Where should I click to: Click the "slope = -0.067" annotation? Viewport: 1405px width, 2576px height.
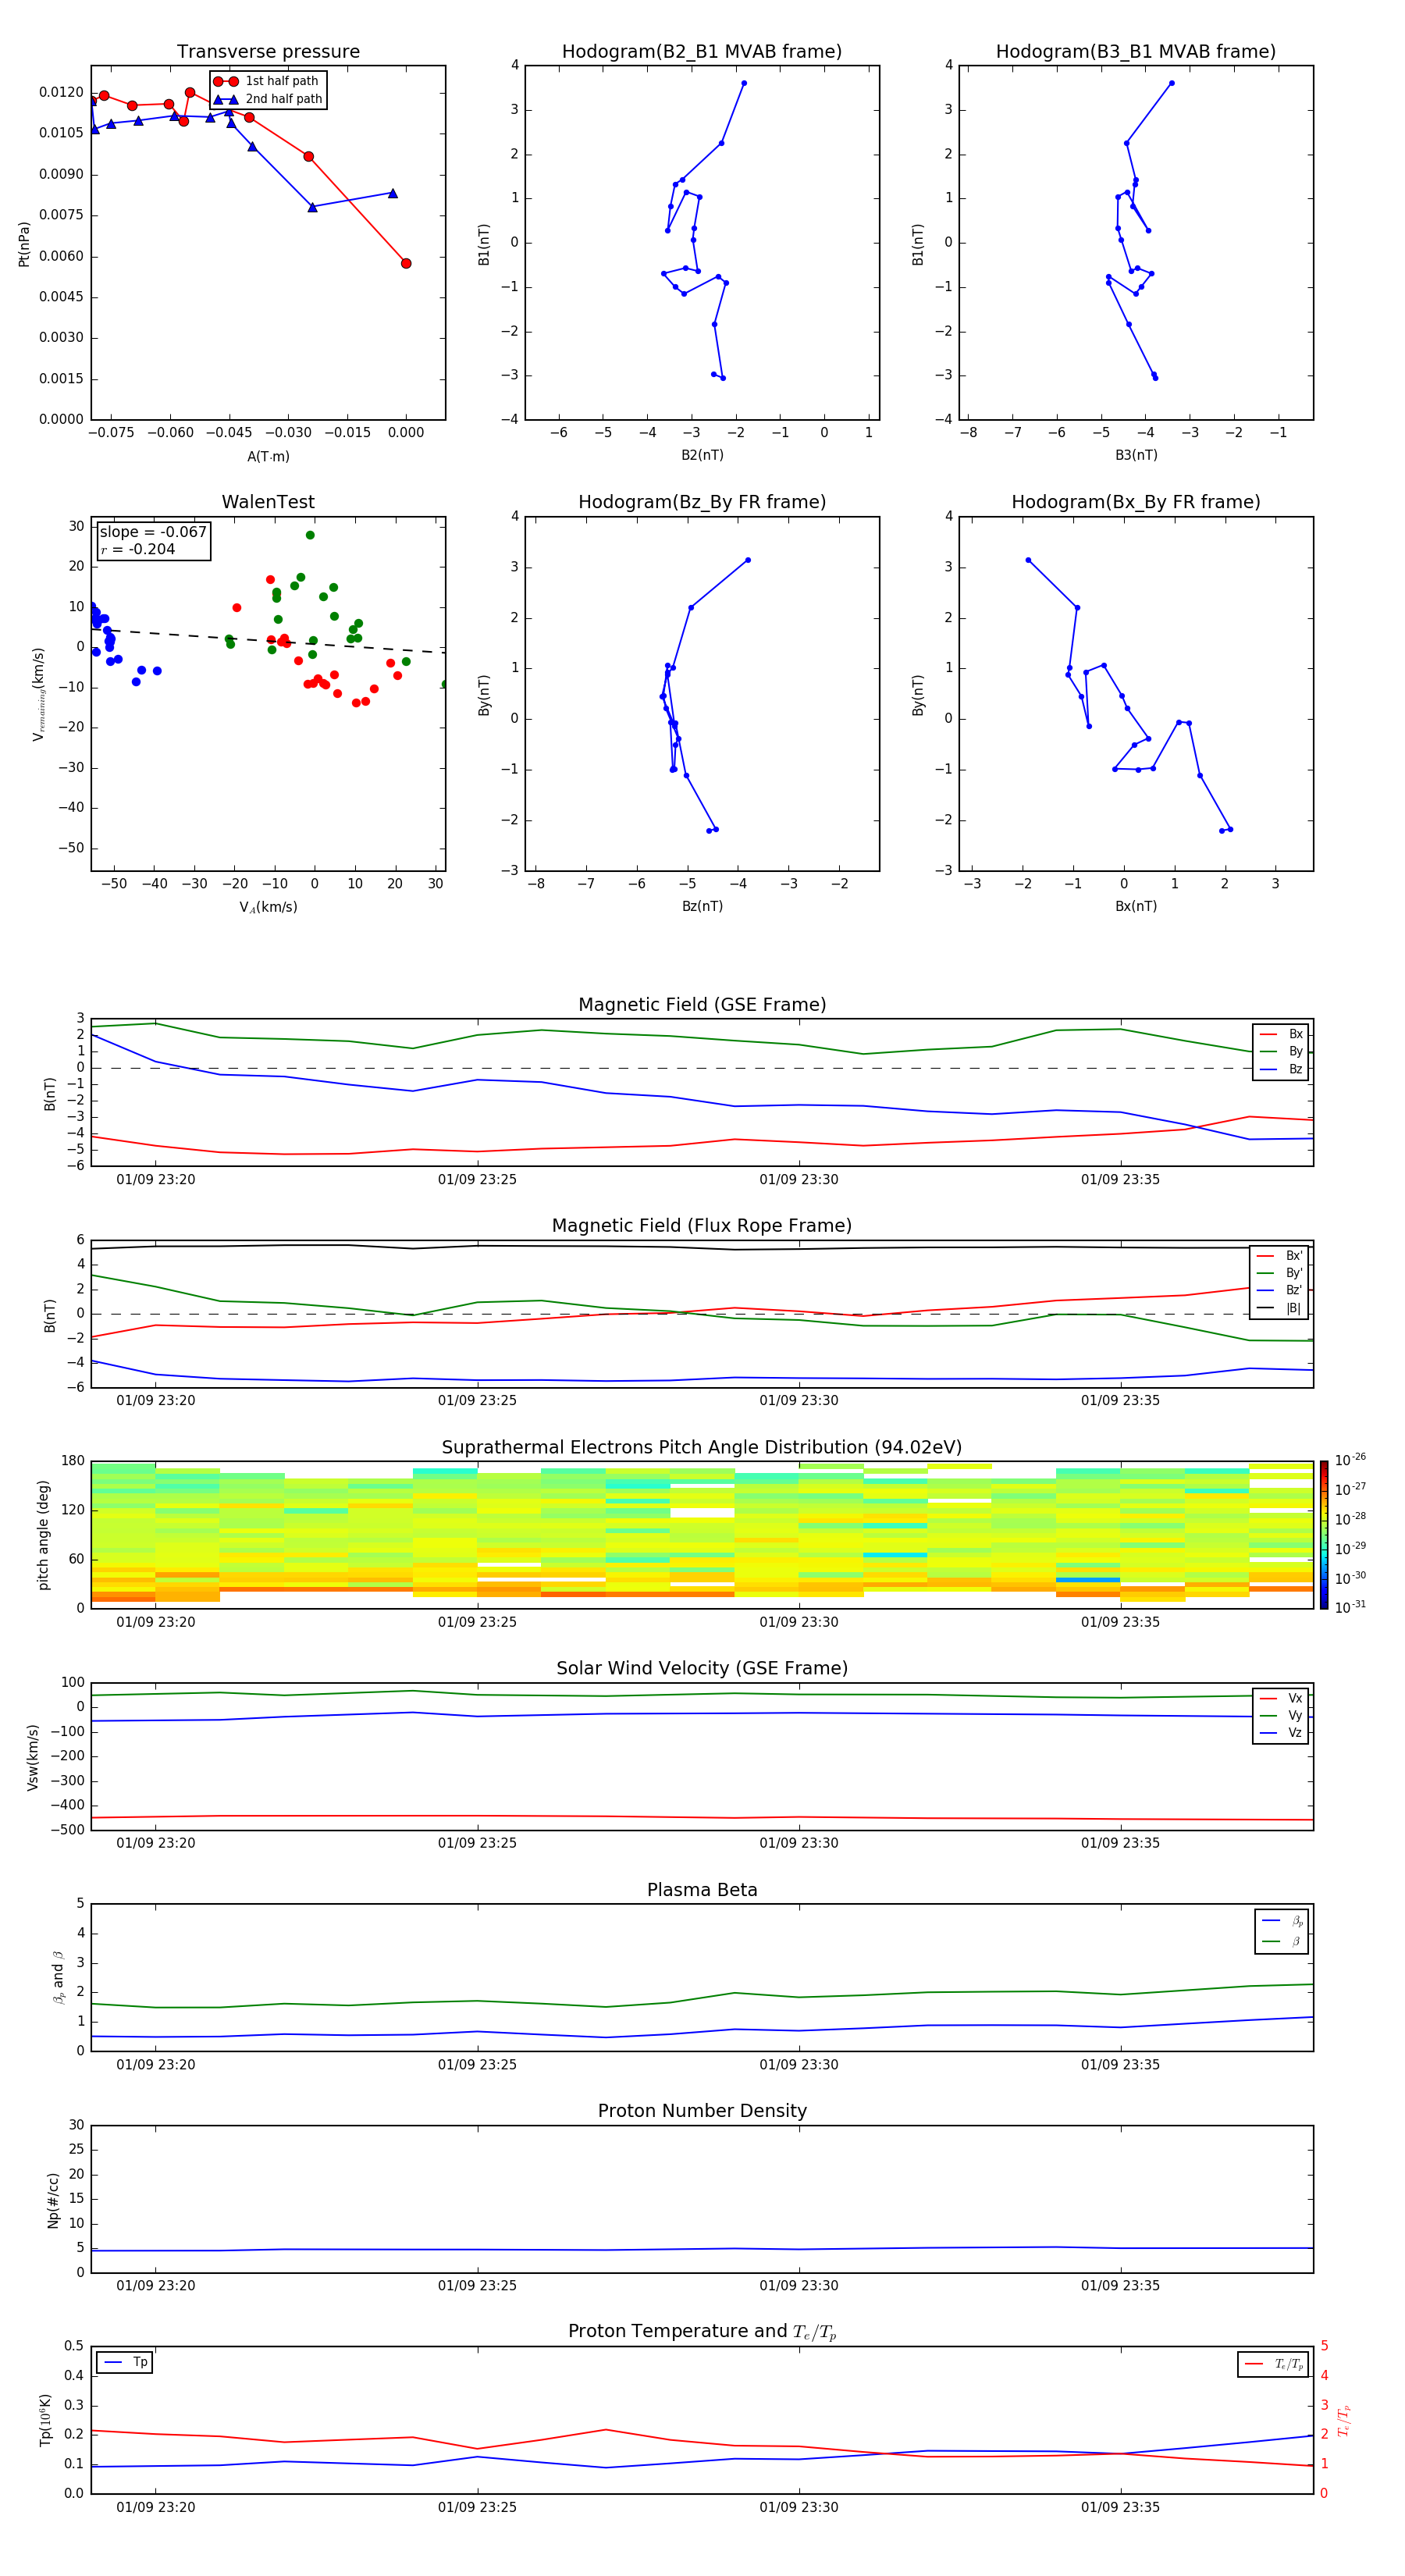point(153,532)
